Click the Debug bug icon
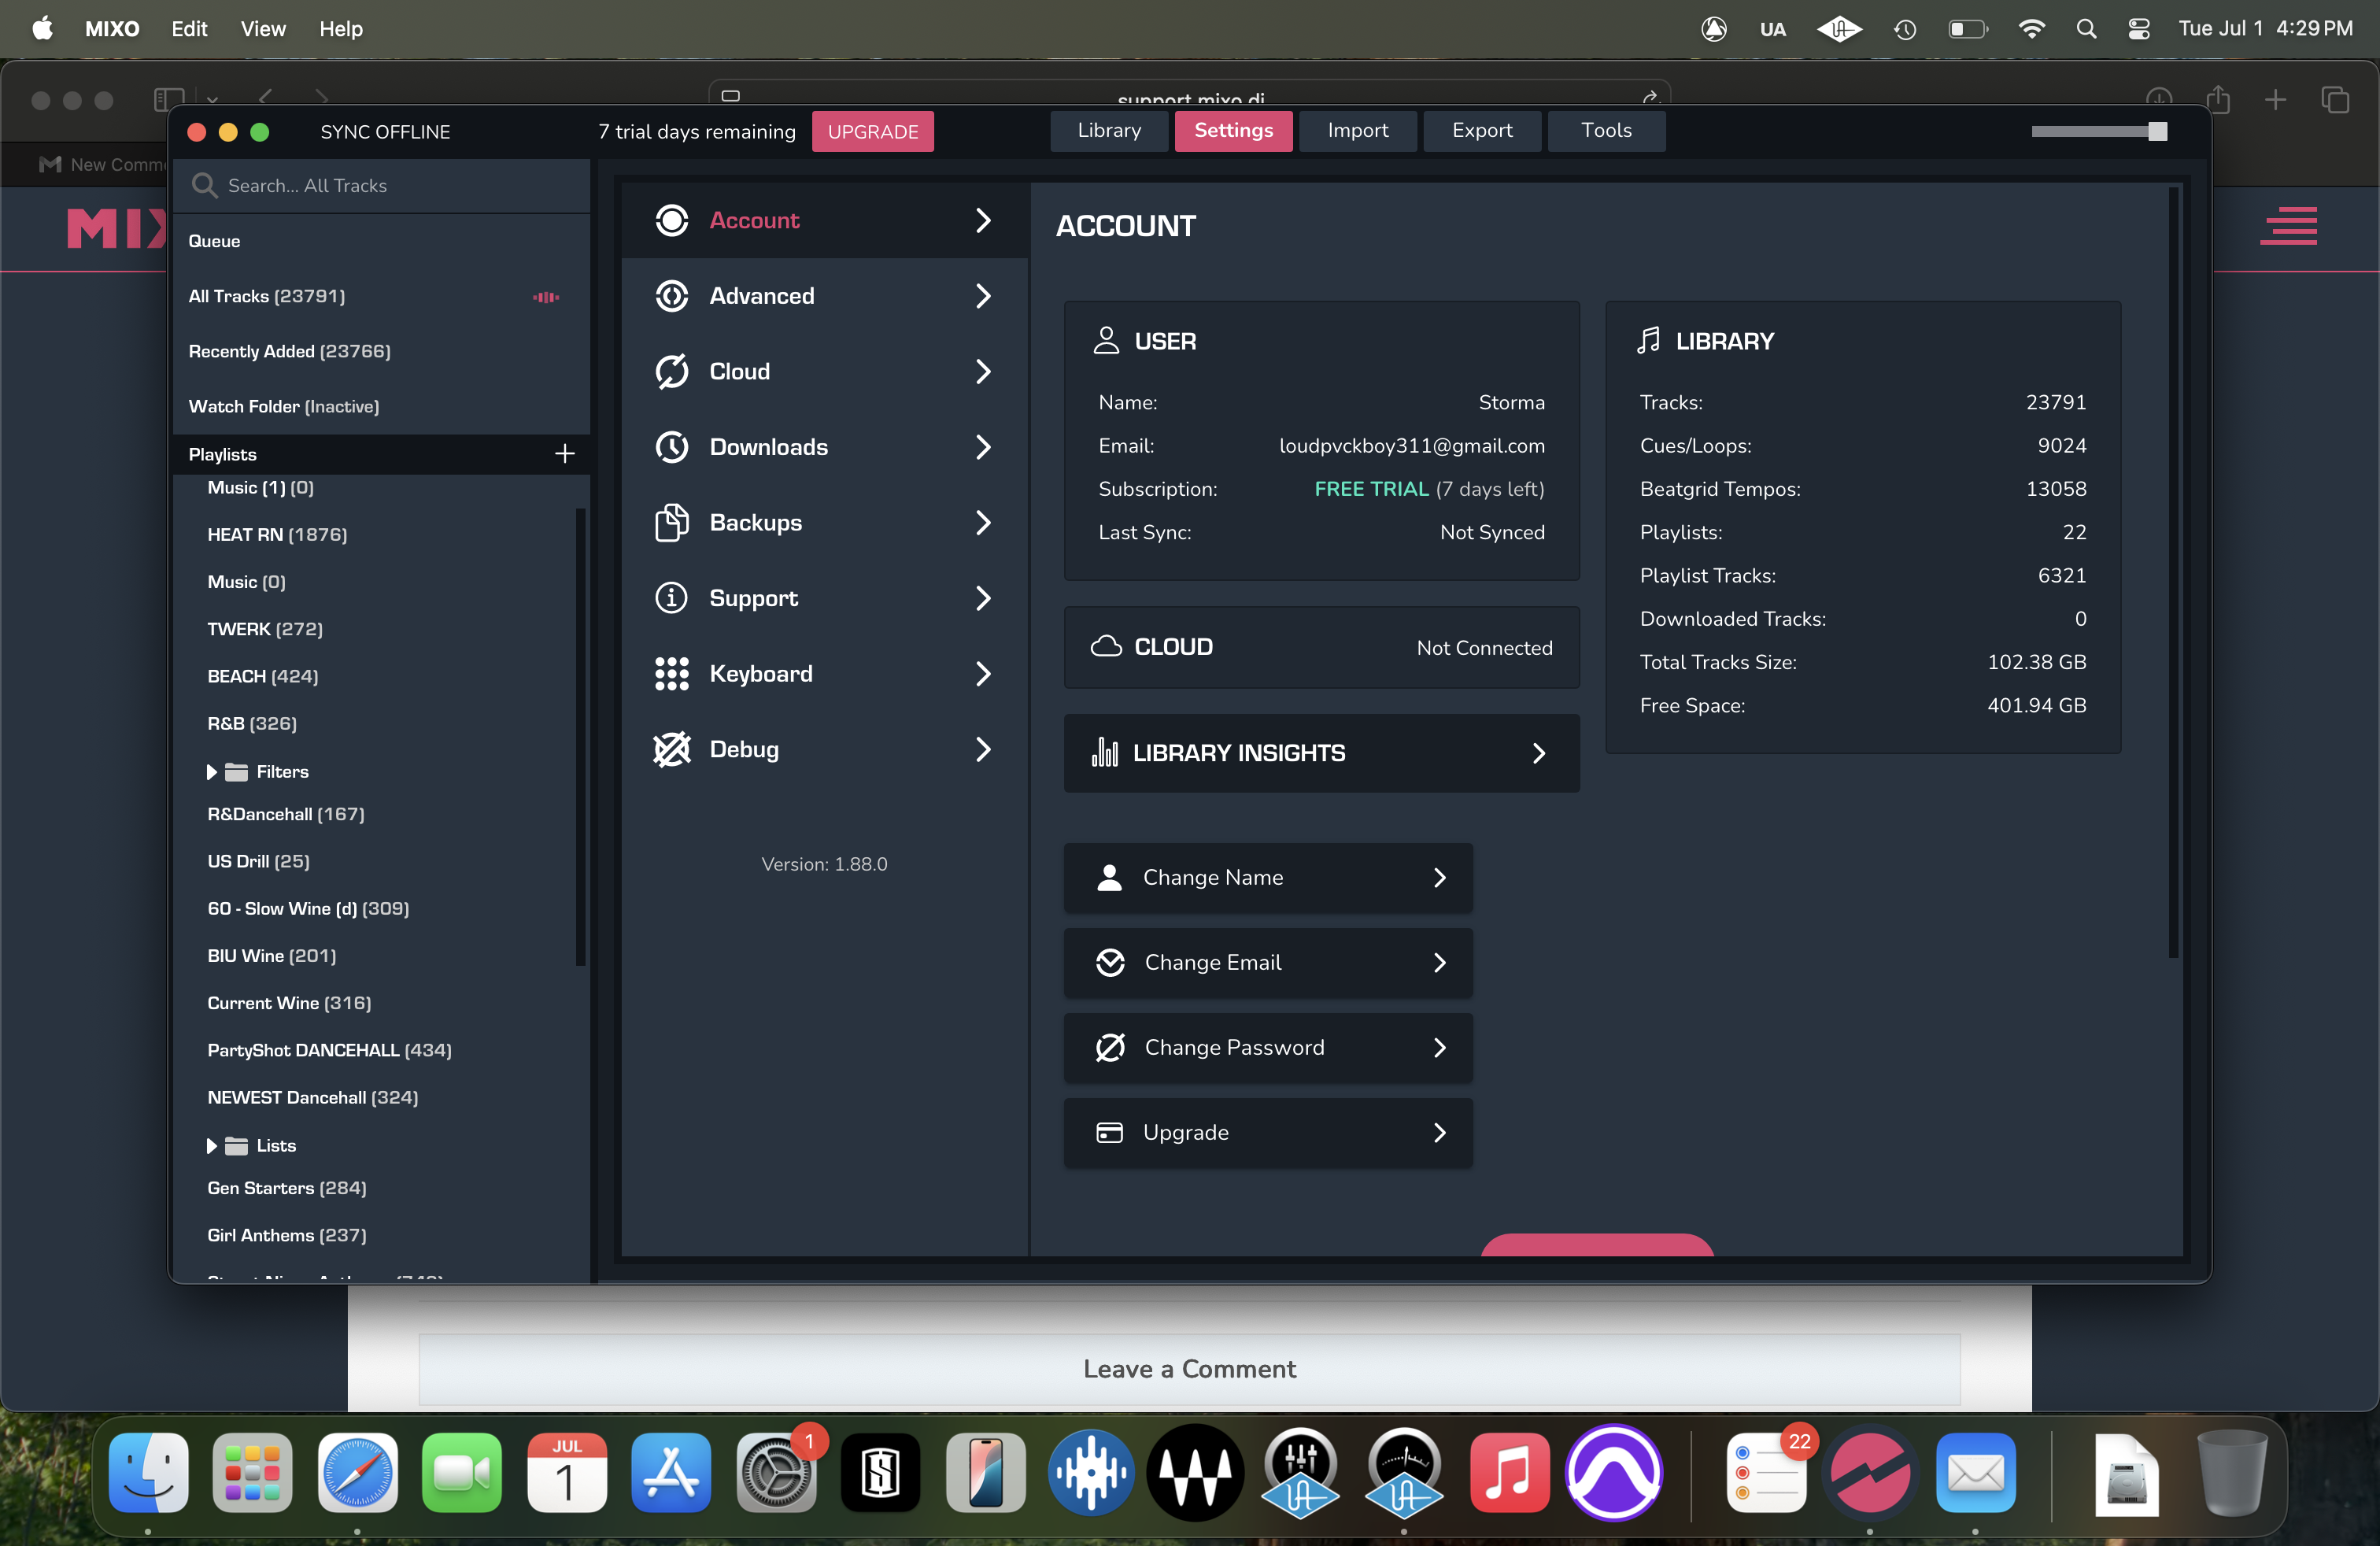 pyautogui.click(x=671, y=749)
